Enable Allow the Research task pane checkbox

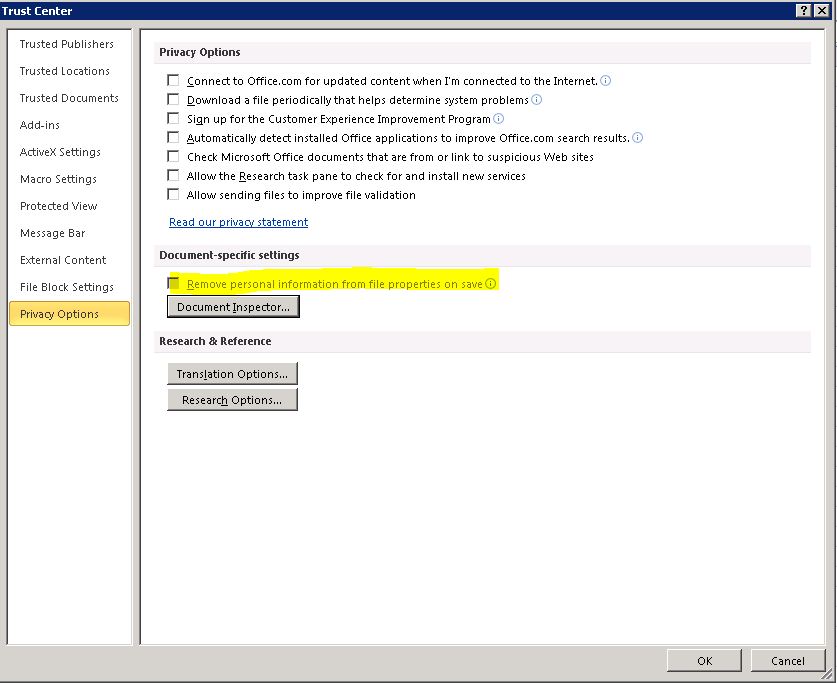point(174,176)
